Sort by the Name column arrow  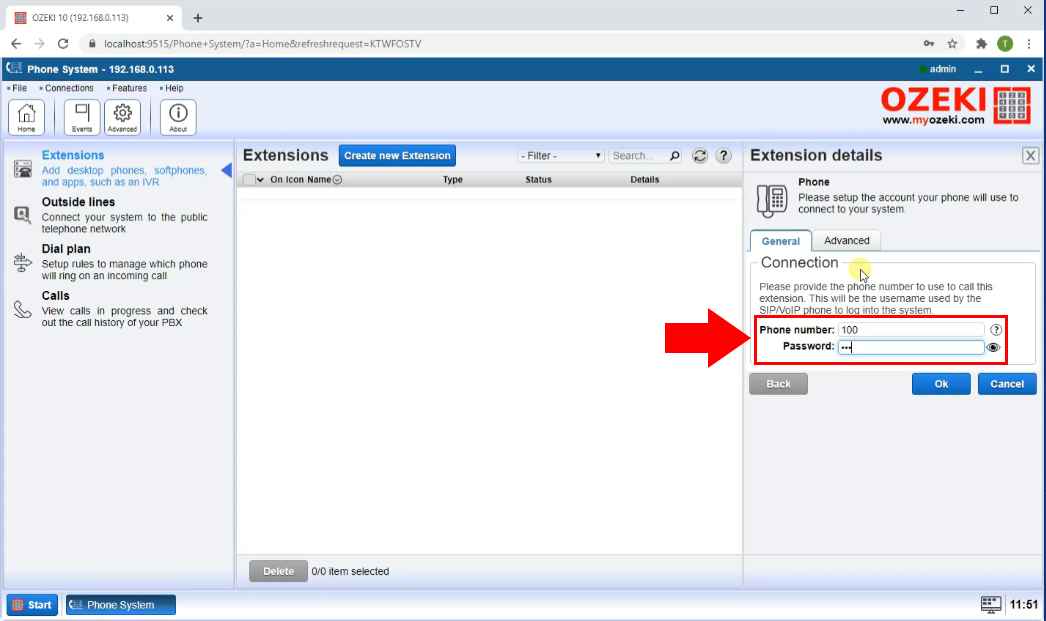tap(338, 179)
